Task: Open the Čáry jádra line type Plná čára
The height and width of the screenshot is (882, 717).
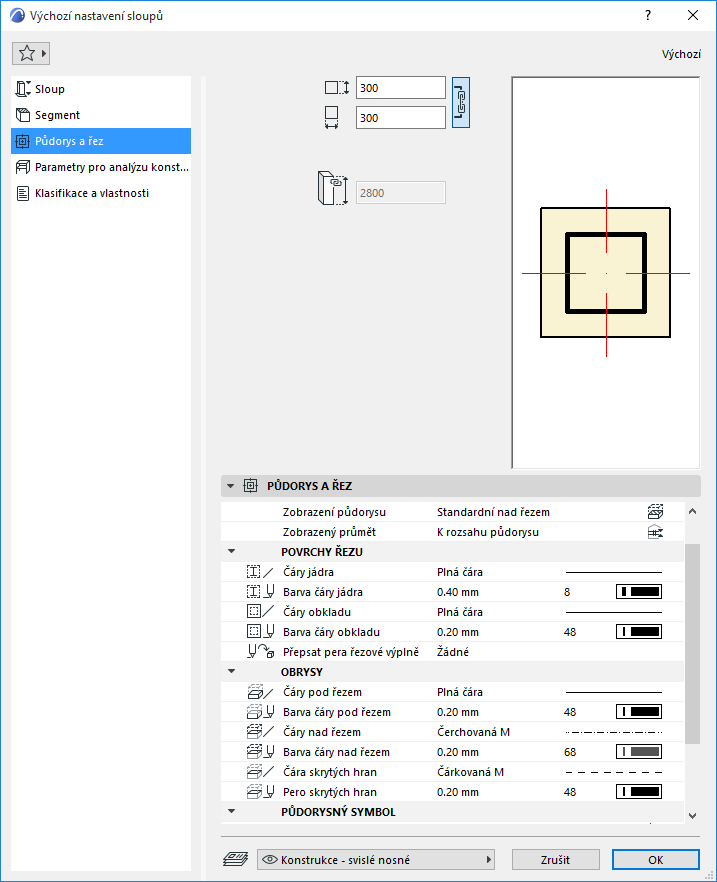Action: [x=459, y=572]
